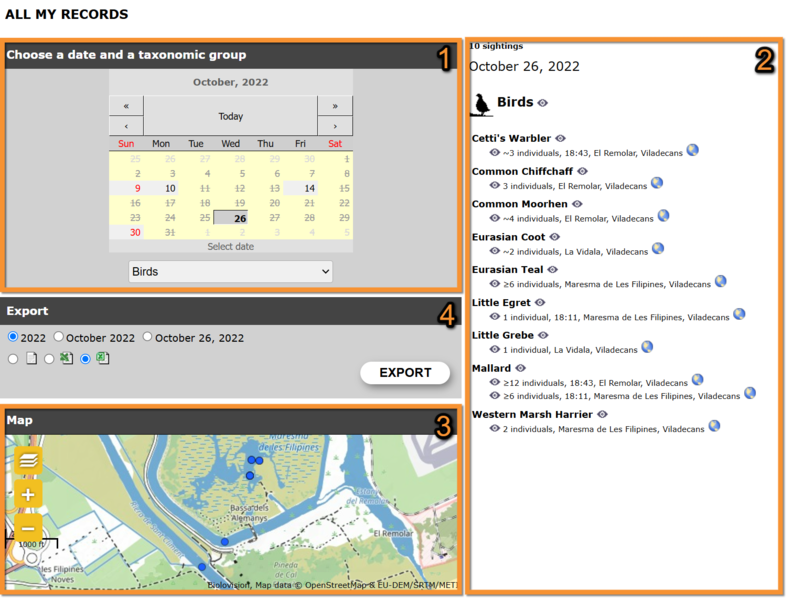Click eye icon beside Birds heading

[543, 103]
